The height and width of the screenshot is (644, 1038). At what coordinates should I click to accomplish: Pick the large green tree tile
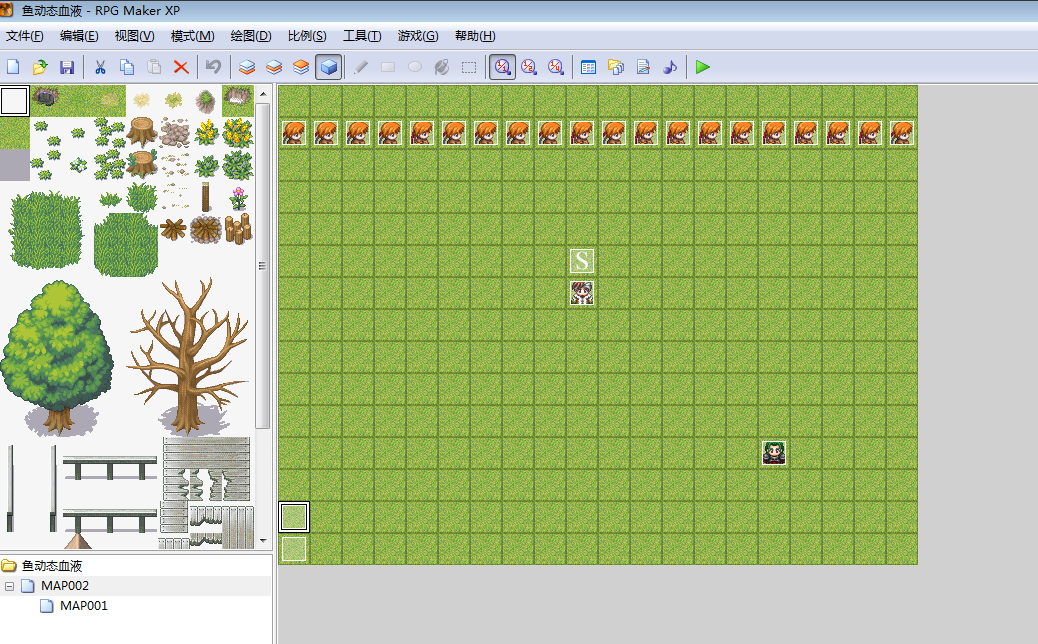pos(57,357)
